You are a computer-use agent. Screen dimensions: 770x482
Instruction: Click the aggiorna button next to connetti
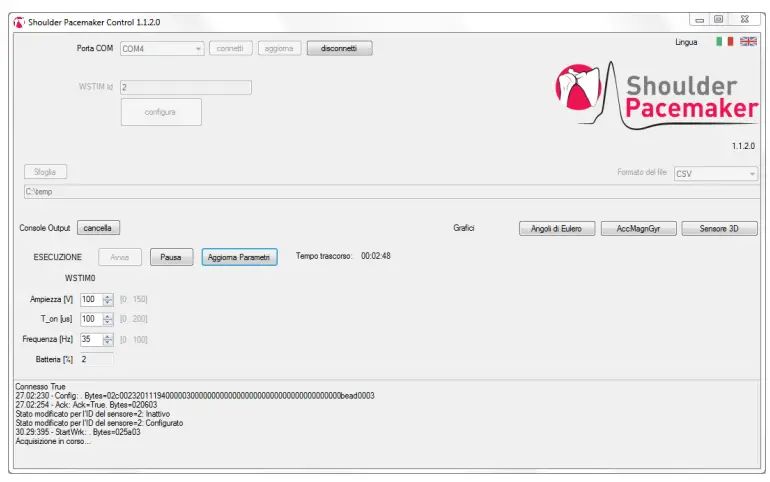pyautogui.click(x=279, y=48)
